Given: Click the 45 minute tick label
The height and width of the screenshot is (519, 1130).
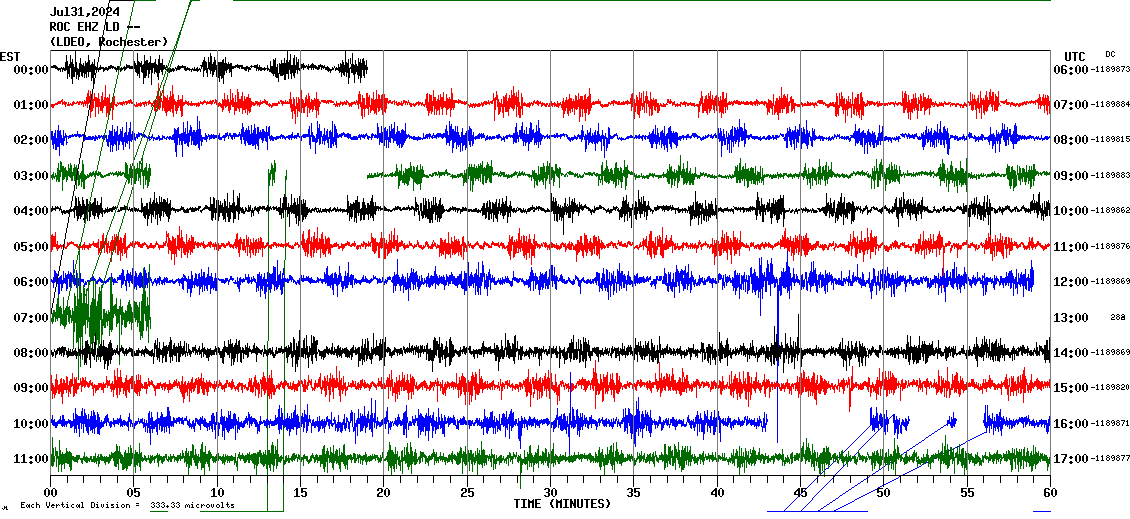Looking at the screenshot, I should pos(800,493).
